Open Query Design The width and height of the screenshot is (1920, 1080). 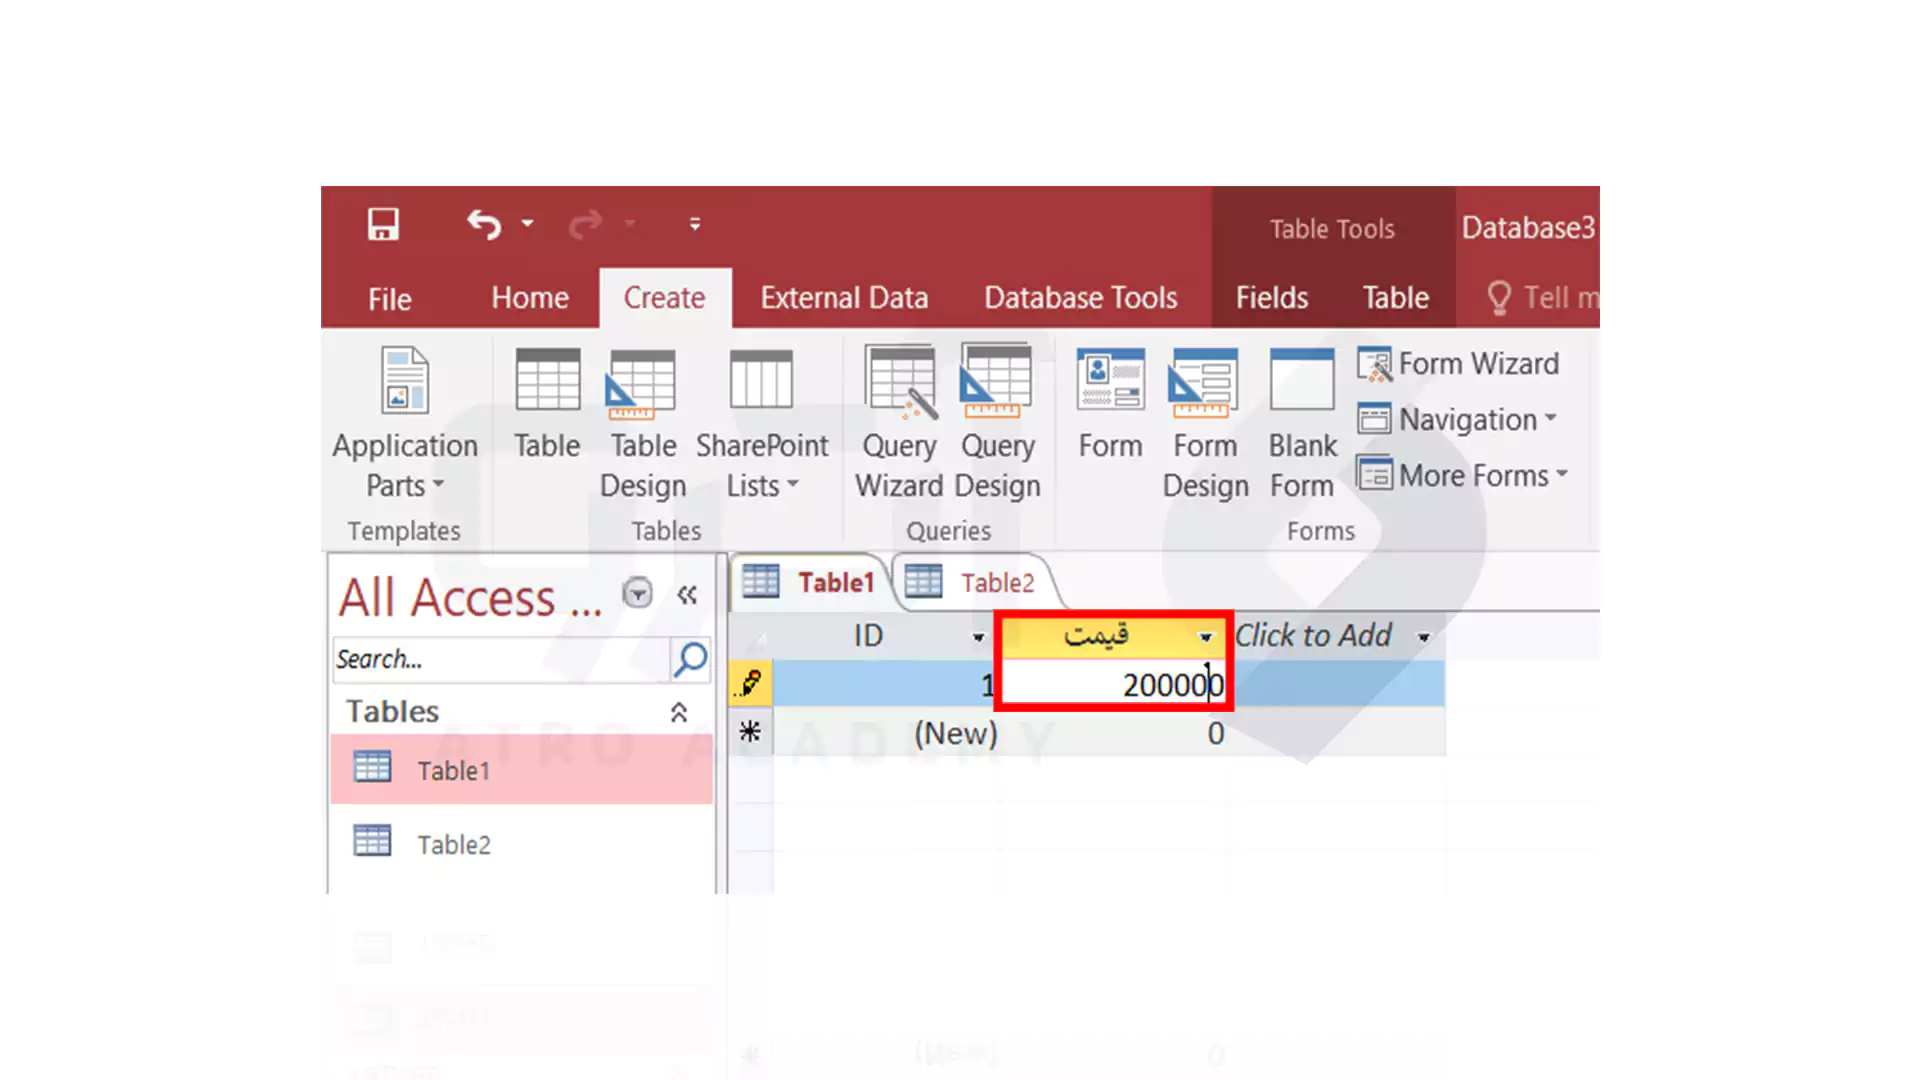click(x=997, y=424)
